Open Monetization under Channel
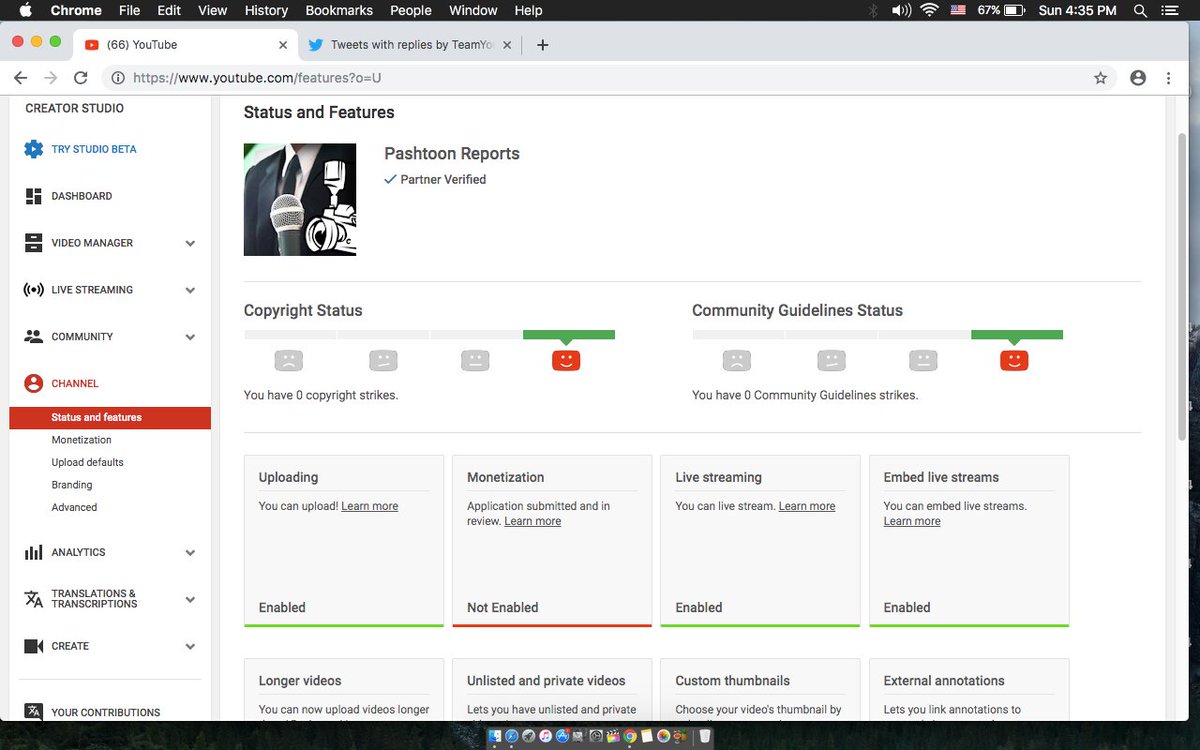The height and width of the screenshot is (750, 1200). (82, 440)
